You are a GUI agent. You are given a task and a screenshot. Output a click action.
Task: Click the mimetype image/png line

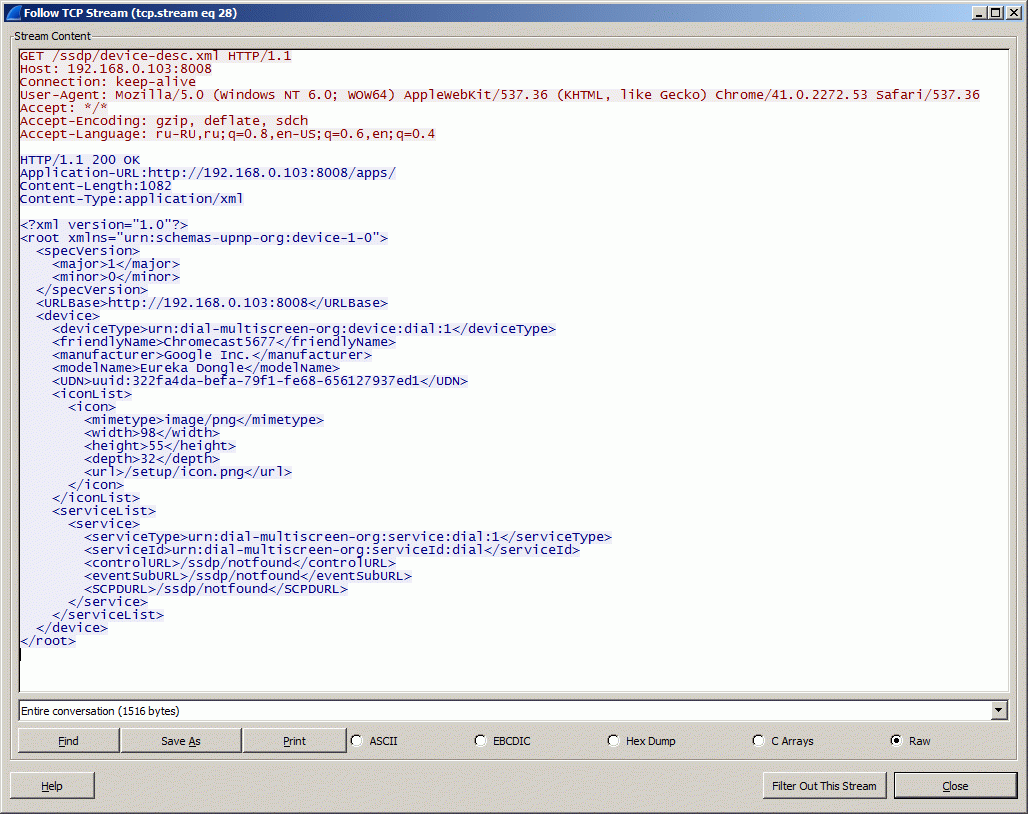click(x=204, y=420)
